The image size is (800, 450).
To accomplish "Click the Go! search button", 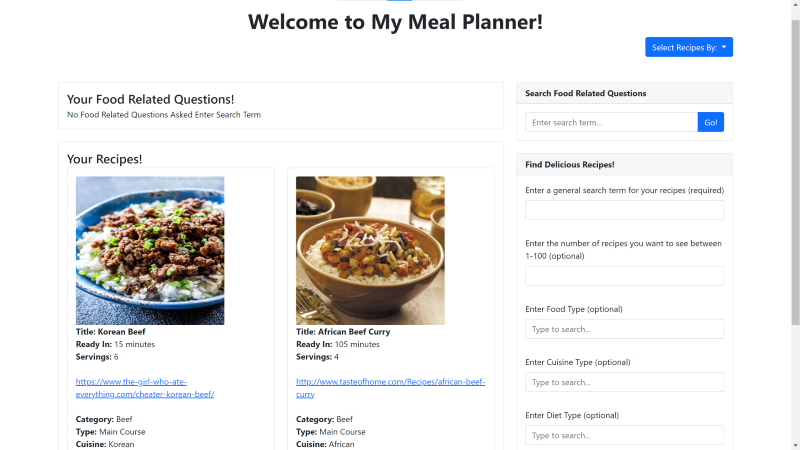I will [x=711, y=122].
